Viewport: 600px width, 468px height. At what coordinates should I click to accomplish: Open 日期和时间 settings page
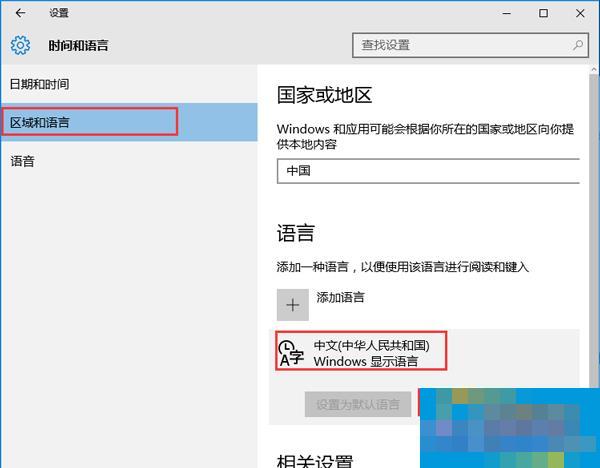[129, 84]
